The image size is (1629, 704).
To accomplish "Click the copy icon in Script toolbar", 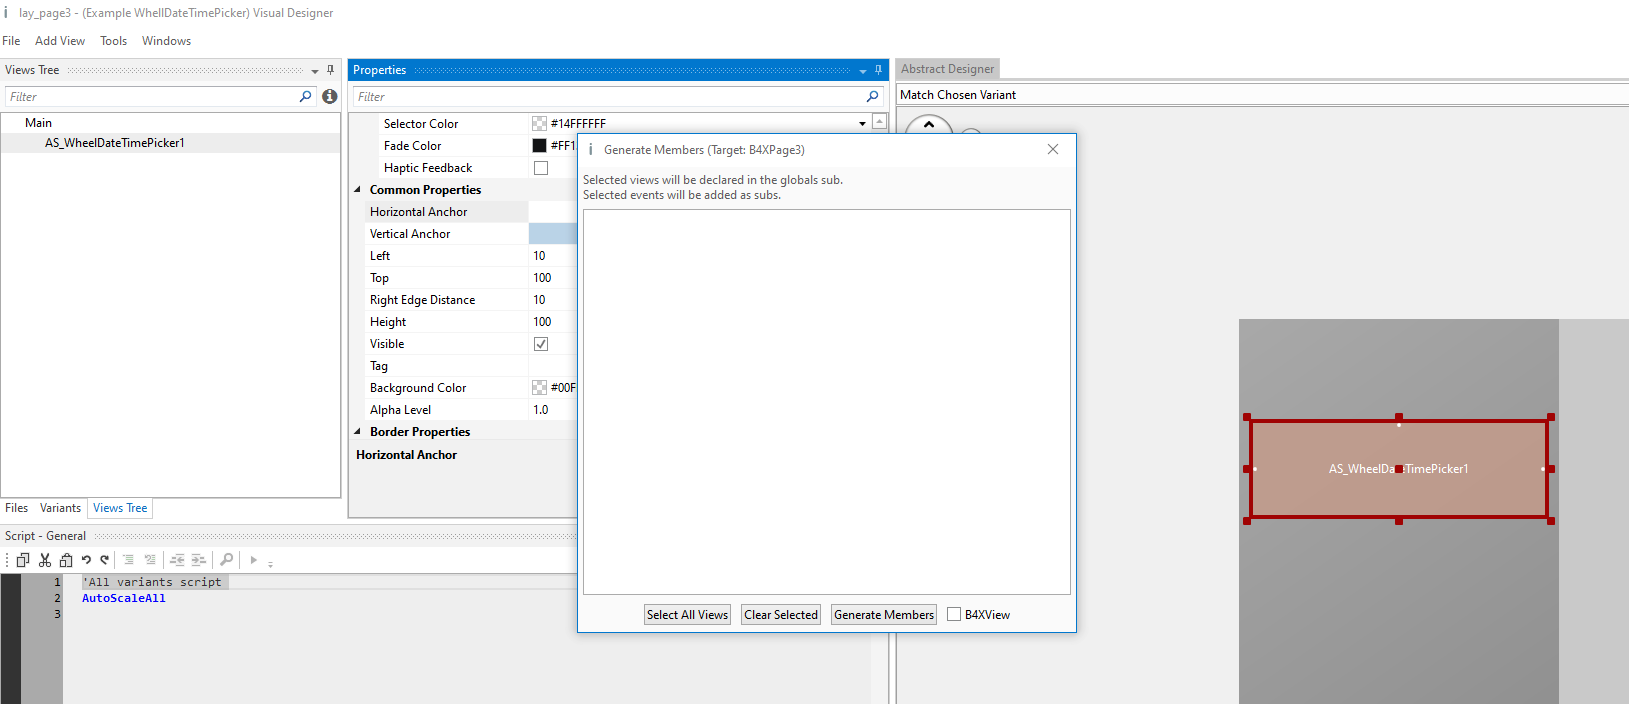I will click(23, 560).
